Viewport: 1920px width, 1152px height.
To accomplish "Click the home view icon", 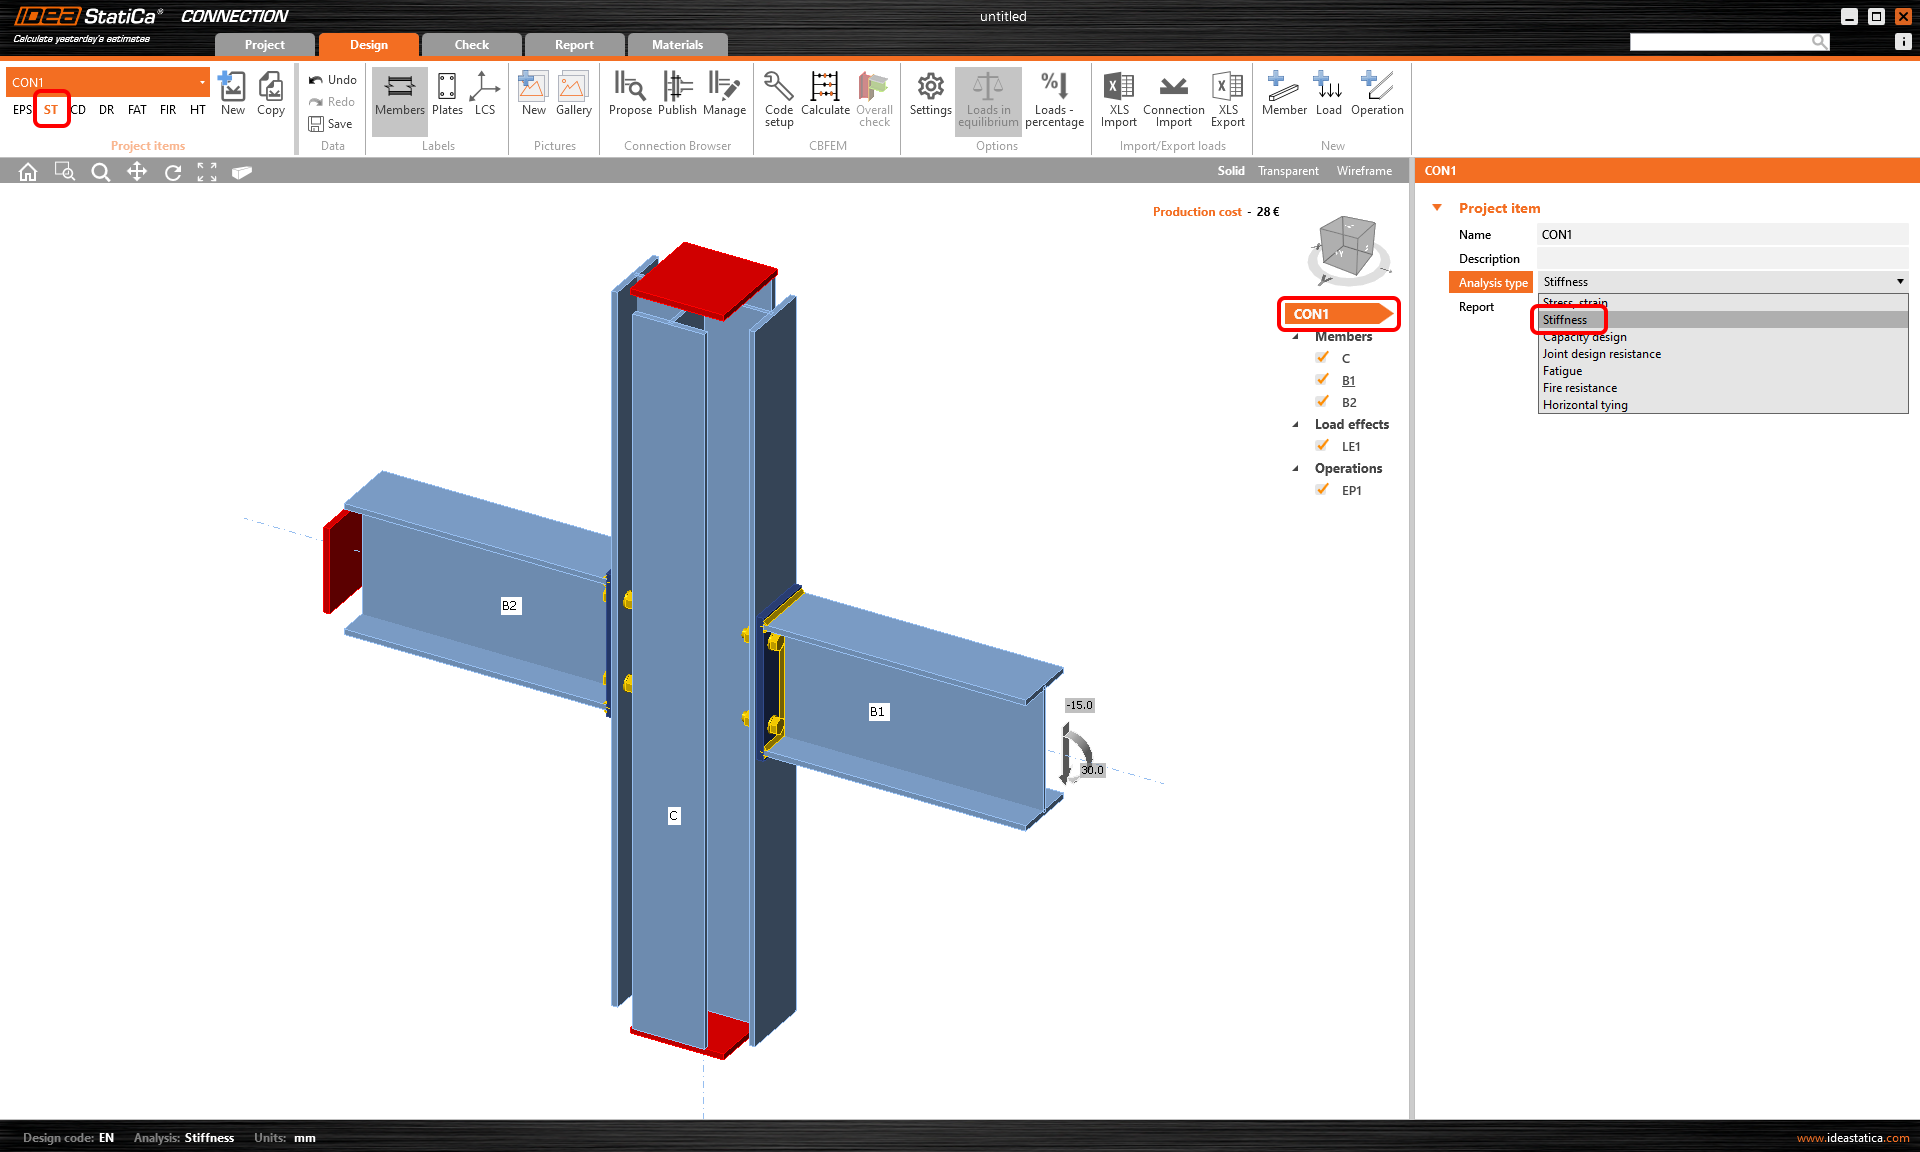I will (x=28, y=172).
